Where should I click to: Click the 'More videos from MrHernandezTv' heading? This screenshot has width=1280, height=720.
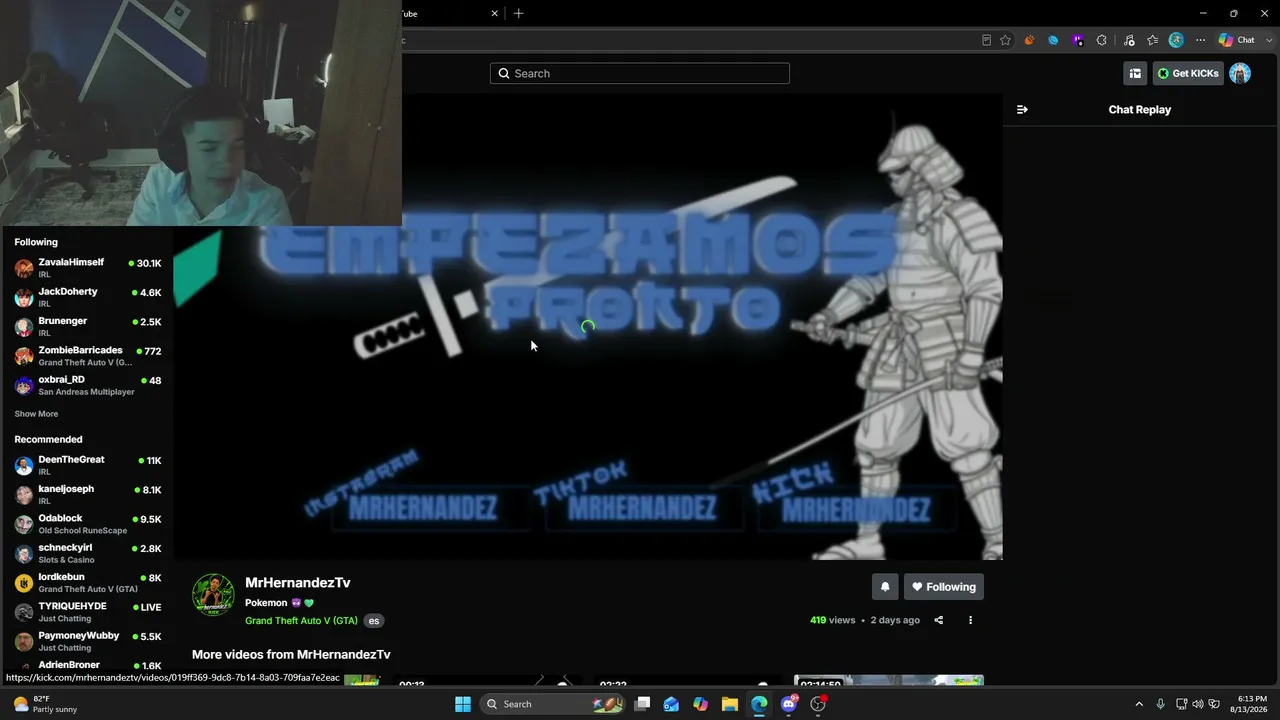point(291,654)
